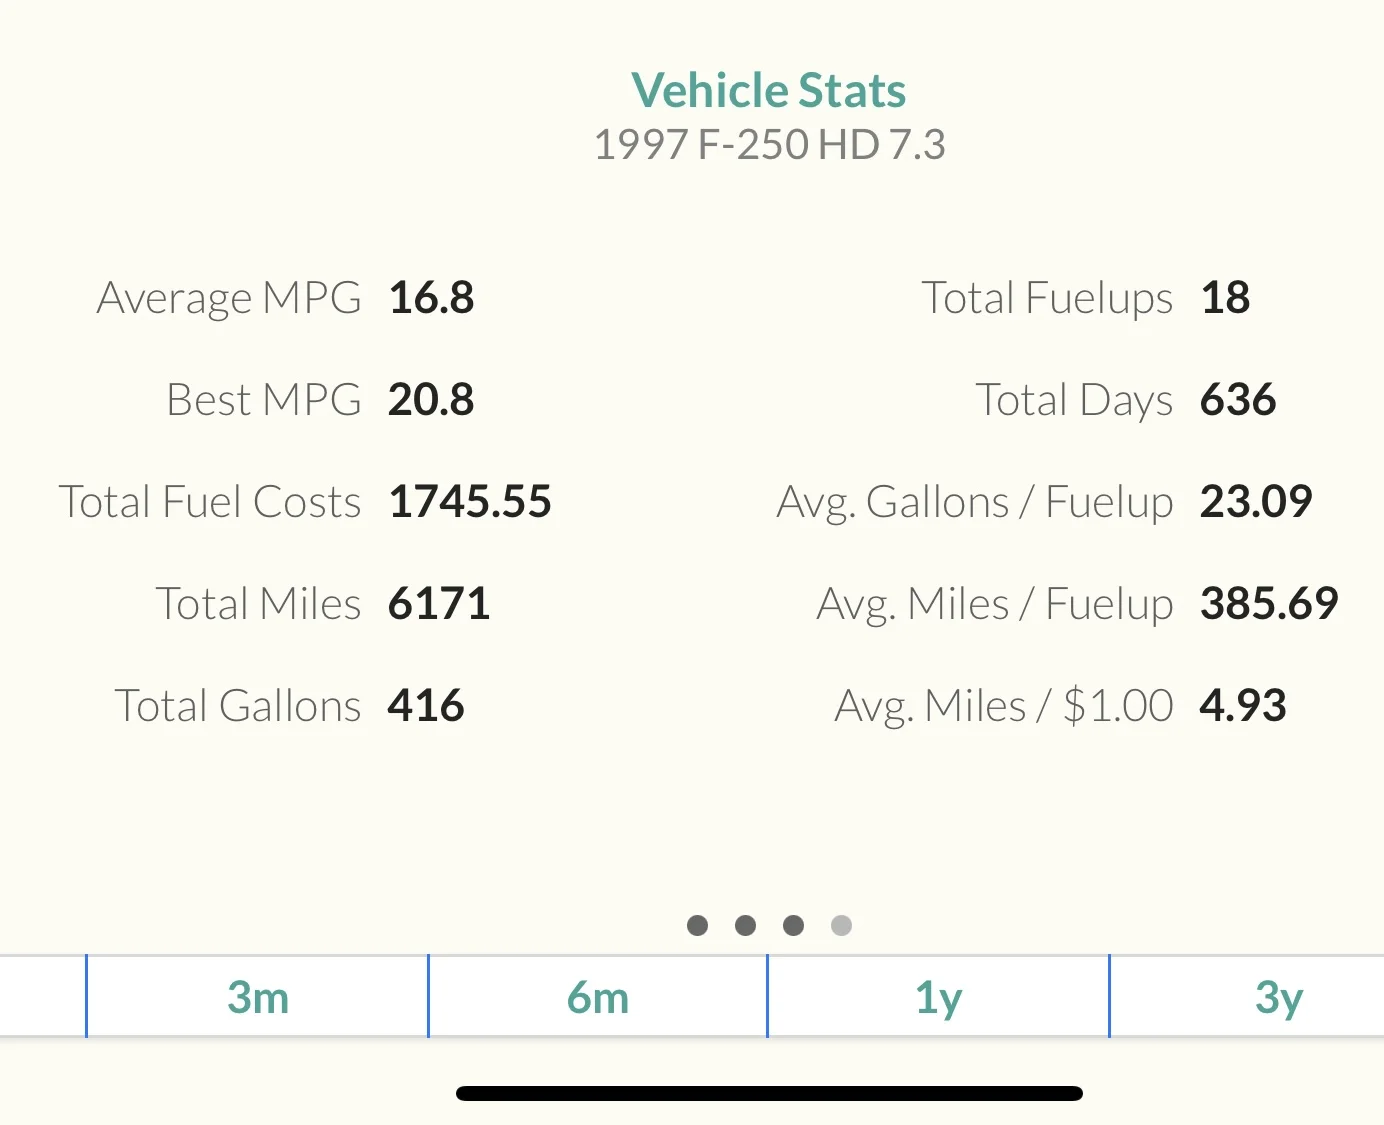
Task: Switch to the 3y time range
Action: pyautogui.click(x=1278, y=996)
